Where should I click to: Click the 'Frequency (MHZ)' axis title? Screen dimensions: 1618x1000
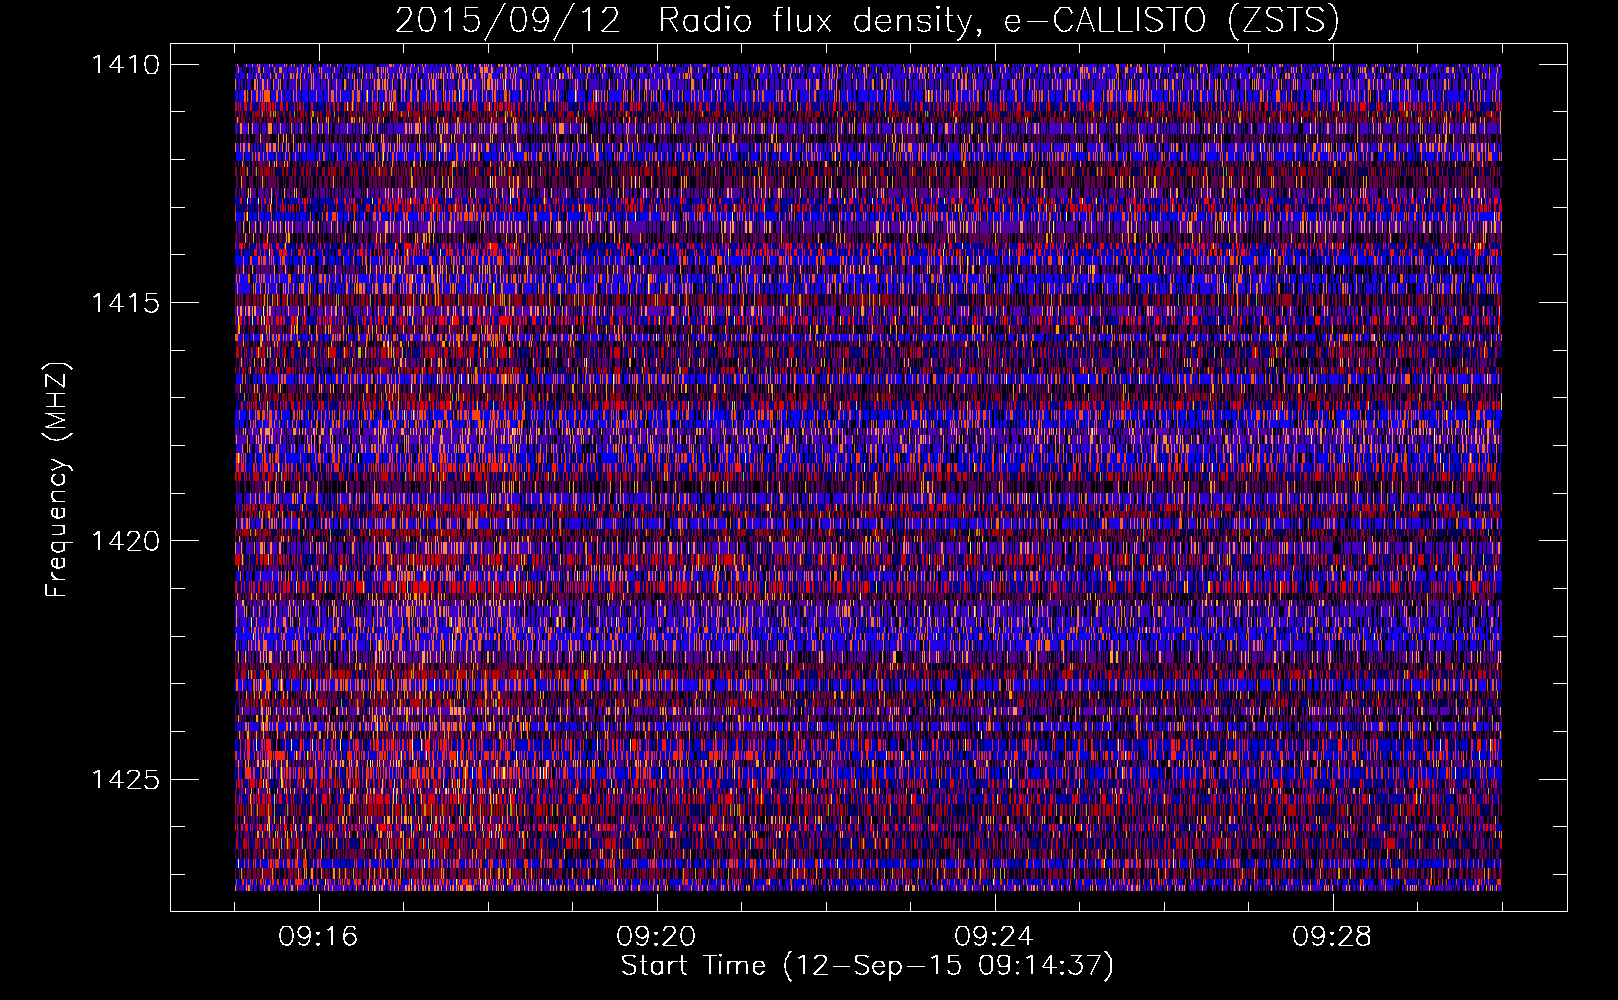pos(58,480)
